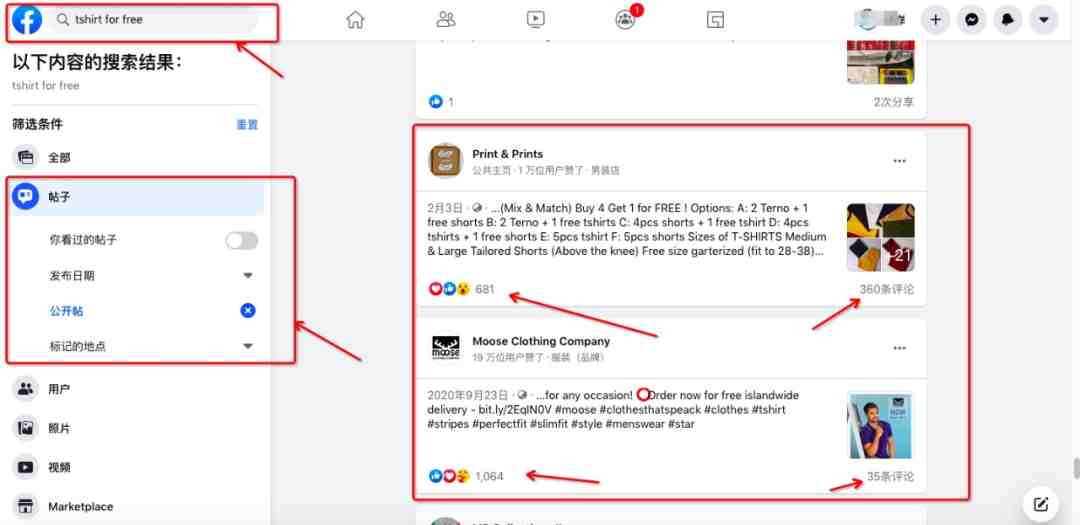Open the Groups icon with notification badge
The height and width of the screenshot is (525, 1080).
pyautogui.click(x=625, y=20)
